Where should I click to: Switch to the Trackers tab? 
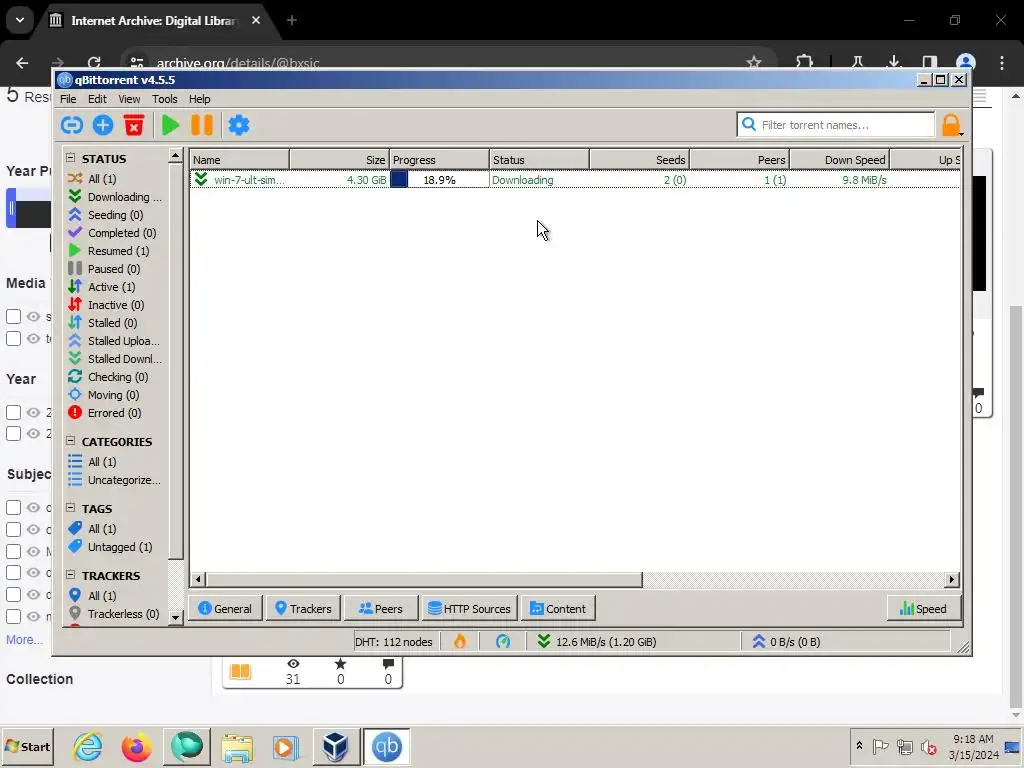point(303,609)
